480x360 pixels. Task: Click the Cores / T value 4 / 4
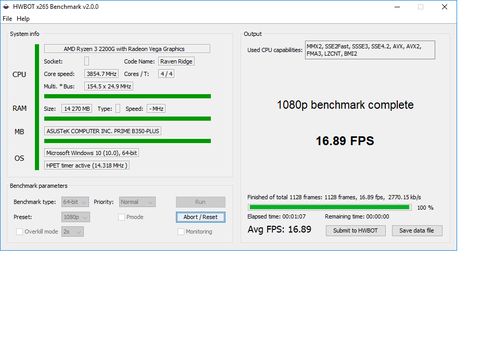point(166,74)
